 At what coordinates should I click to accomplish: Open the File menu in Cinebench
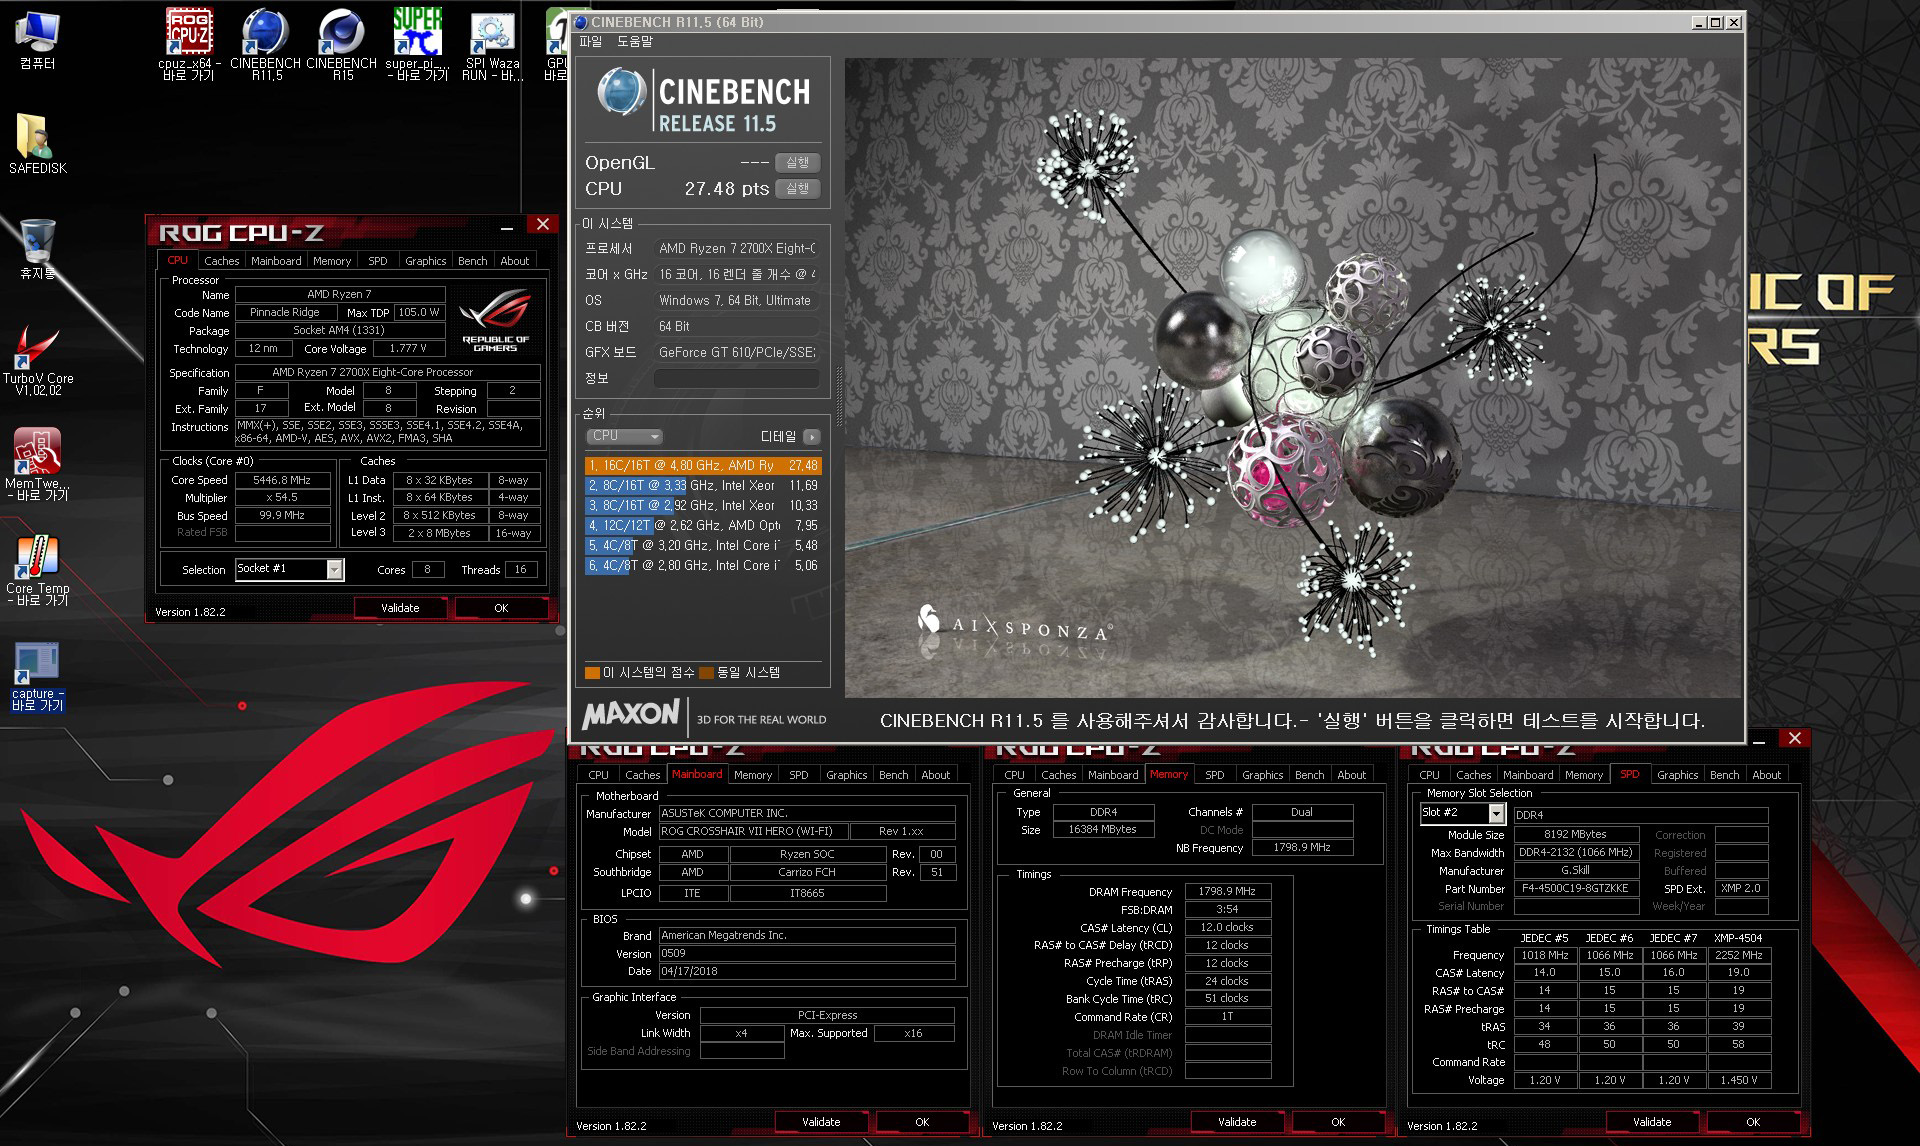(x=591, y=42)
